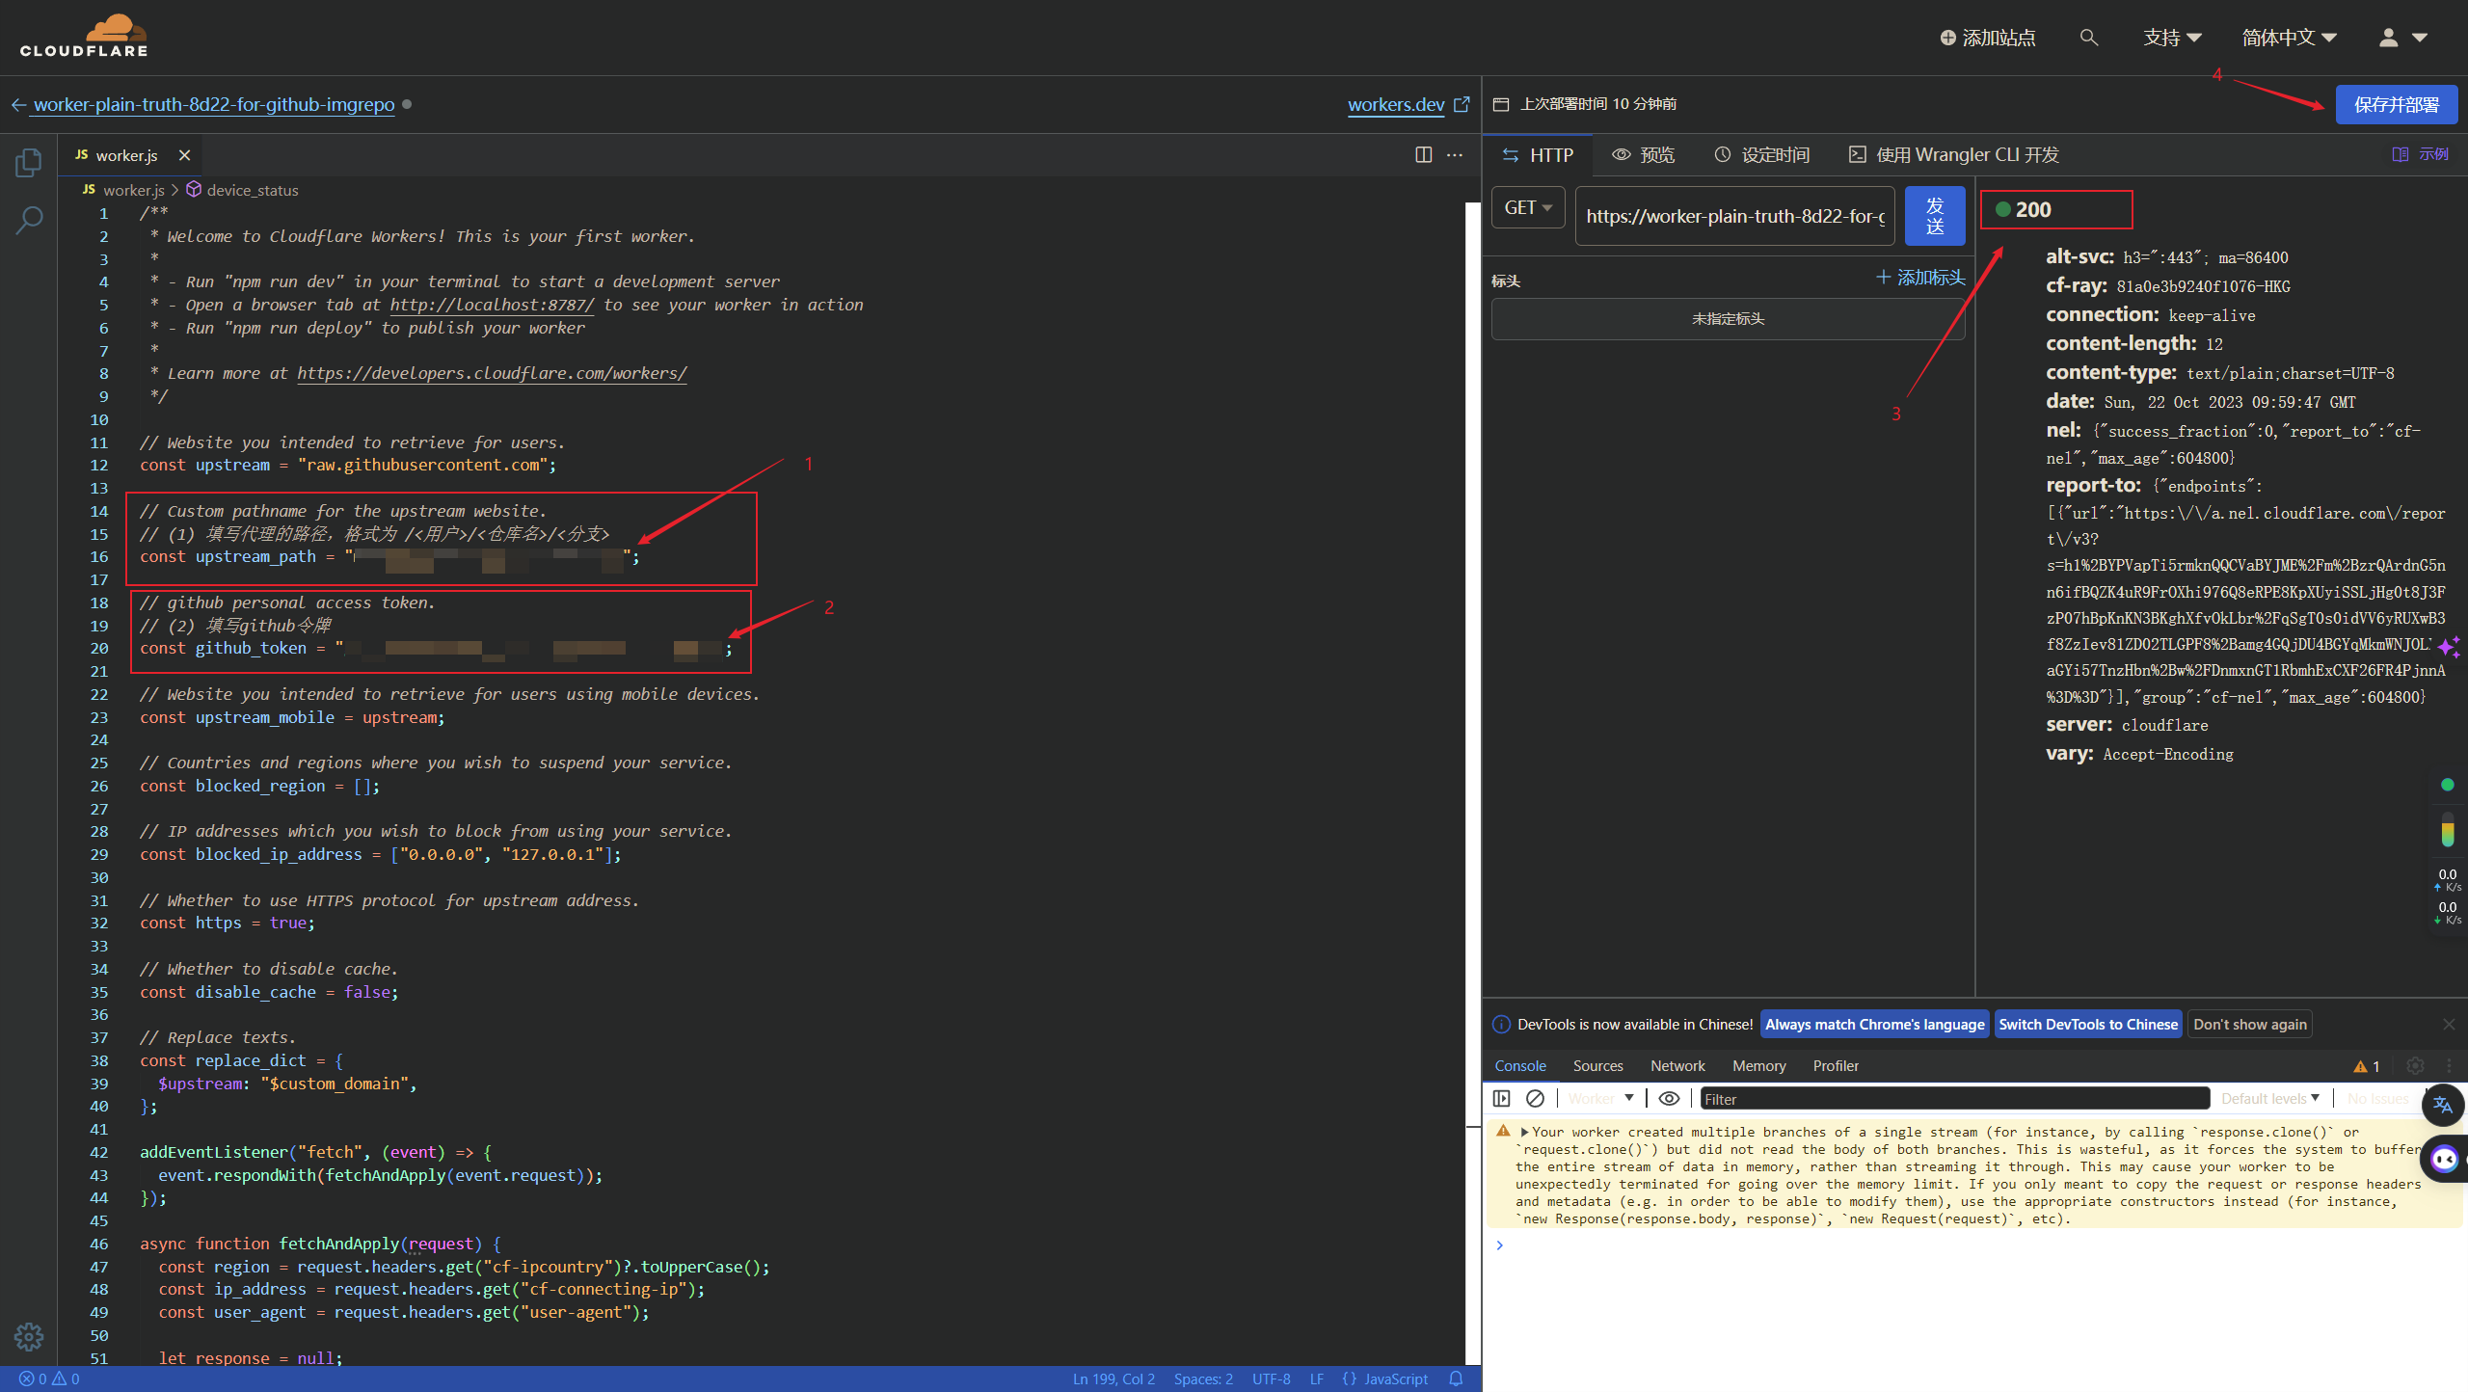
Task: Open the workers.dev external link
Action: pyautogui.click(x=1408, y=104)
